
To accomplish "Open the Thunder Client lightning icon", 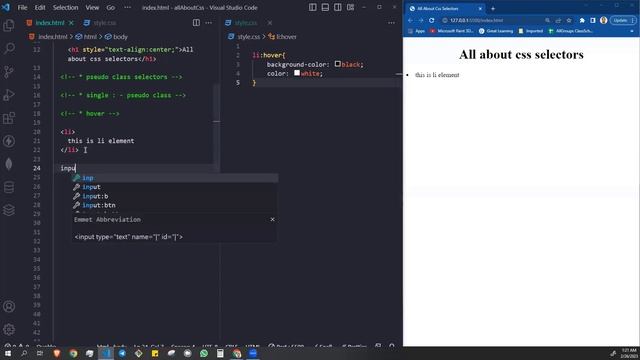I will point(9,141).
